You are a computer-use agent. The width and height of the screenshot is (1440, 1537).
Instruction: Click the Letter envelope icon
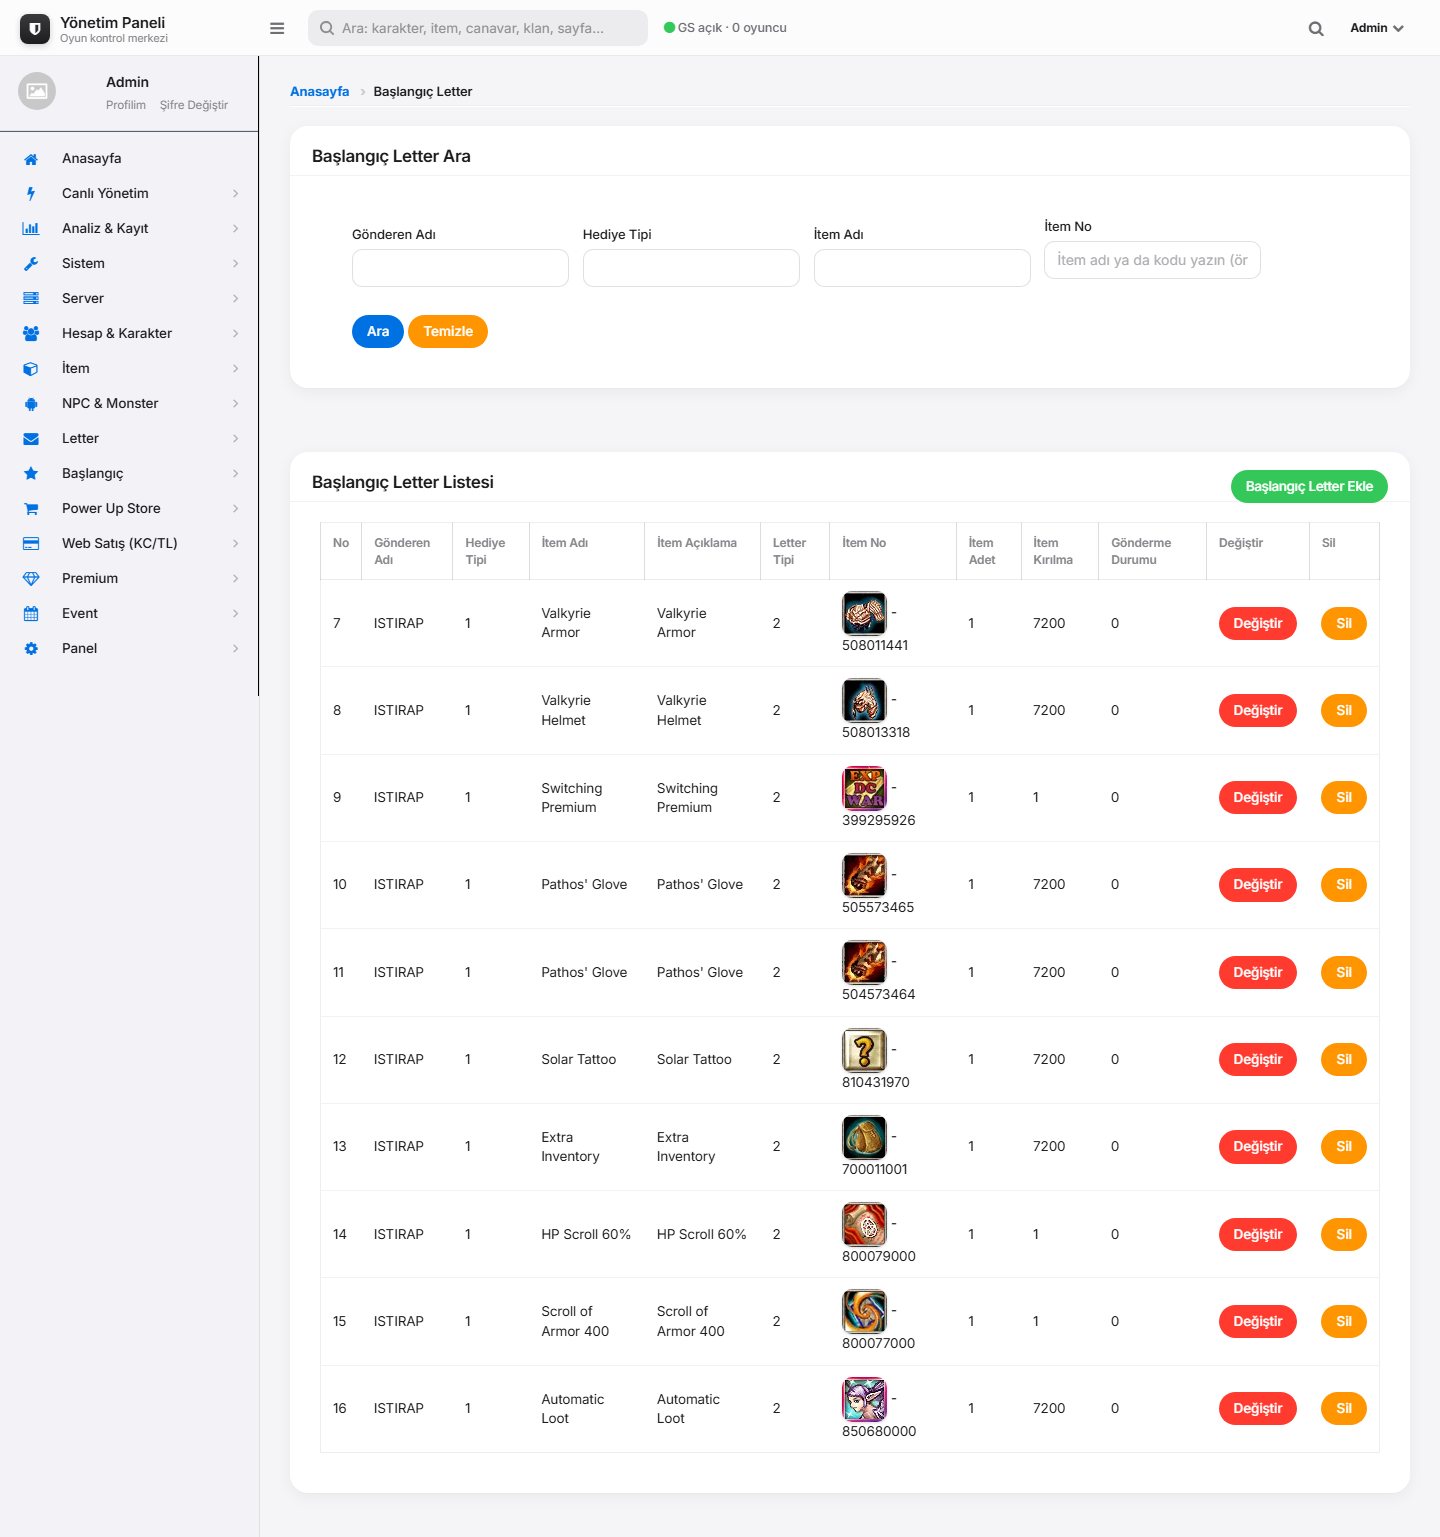coord(31,439)
